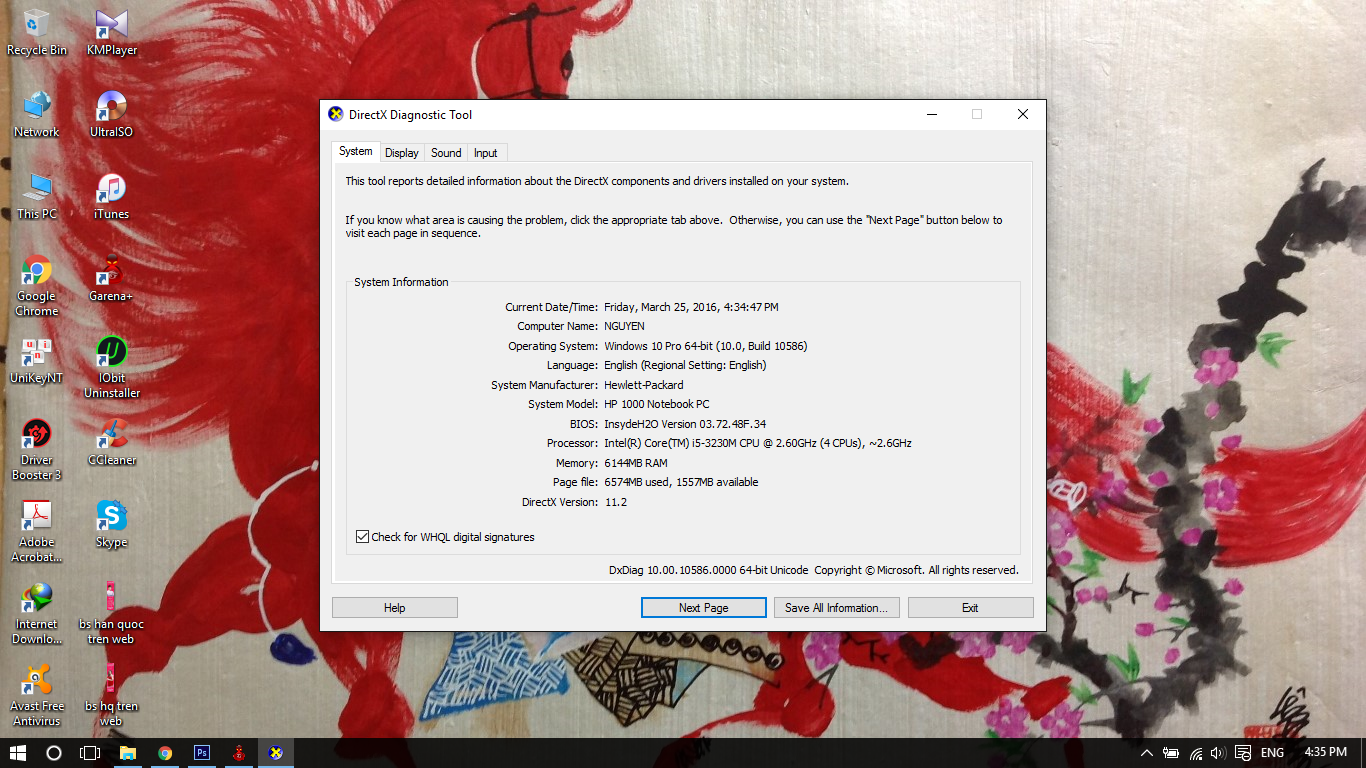Viewport: 1366px width, 768px height.
Task: Select the iTunes desktop shortcut
Action: coord(111,196)
